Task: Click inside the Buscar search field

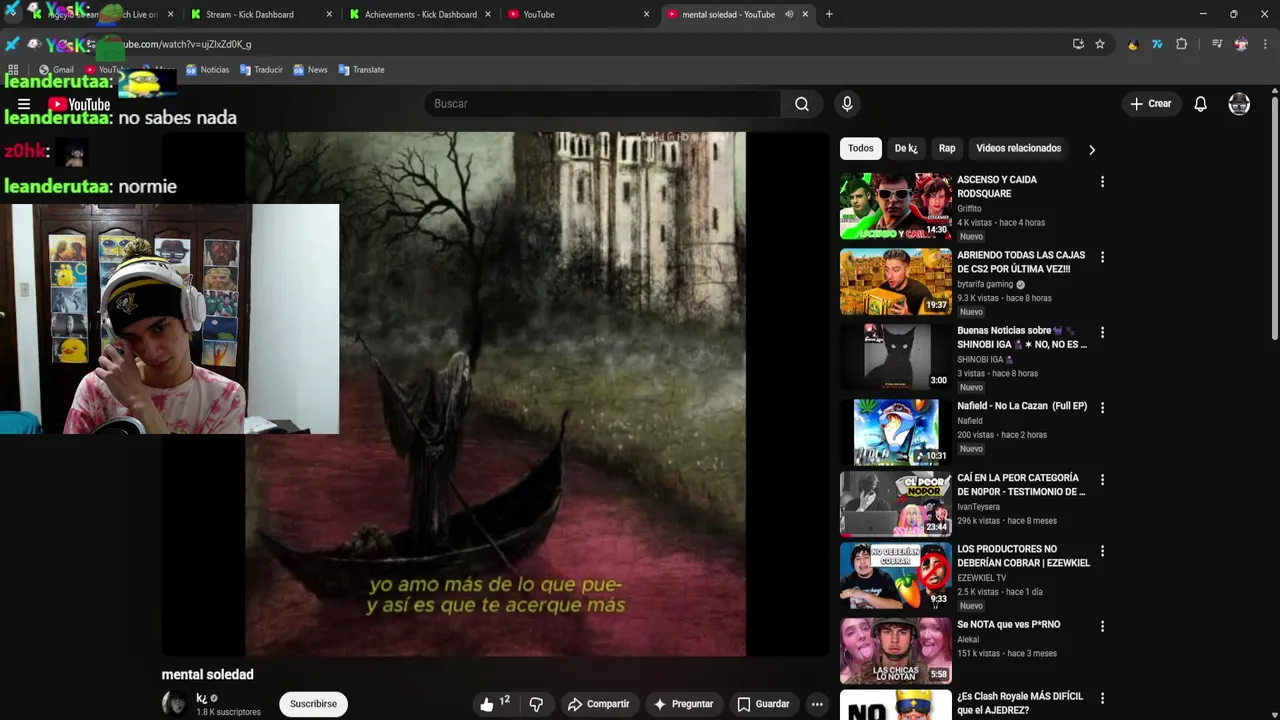Action: (602, 104)
